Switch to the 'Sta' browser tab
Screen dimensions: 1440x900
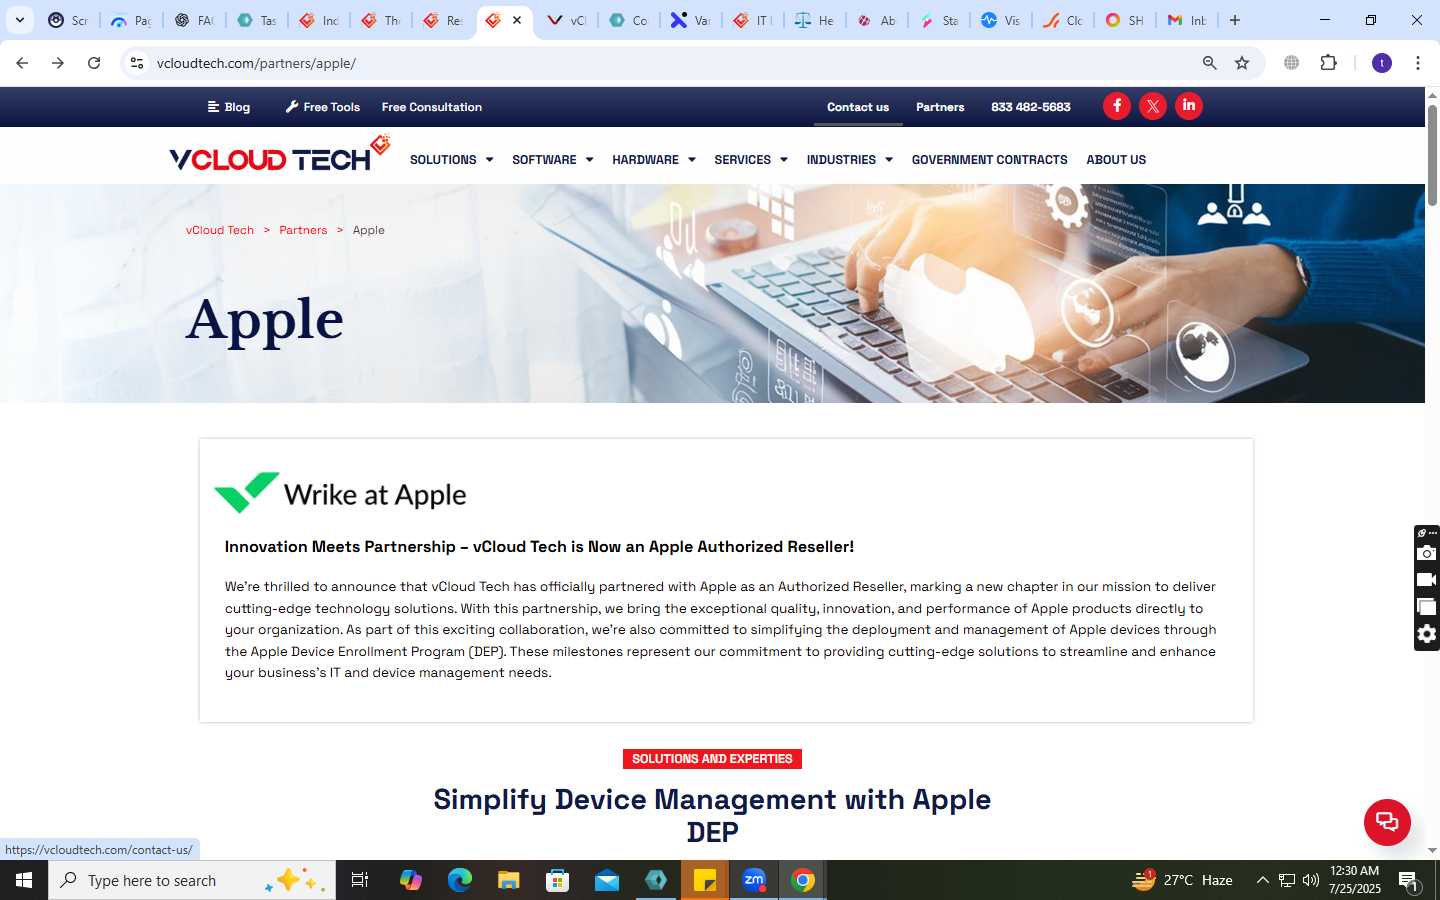939,20
